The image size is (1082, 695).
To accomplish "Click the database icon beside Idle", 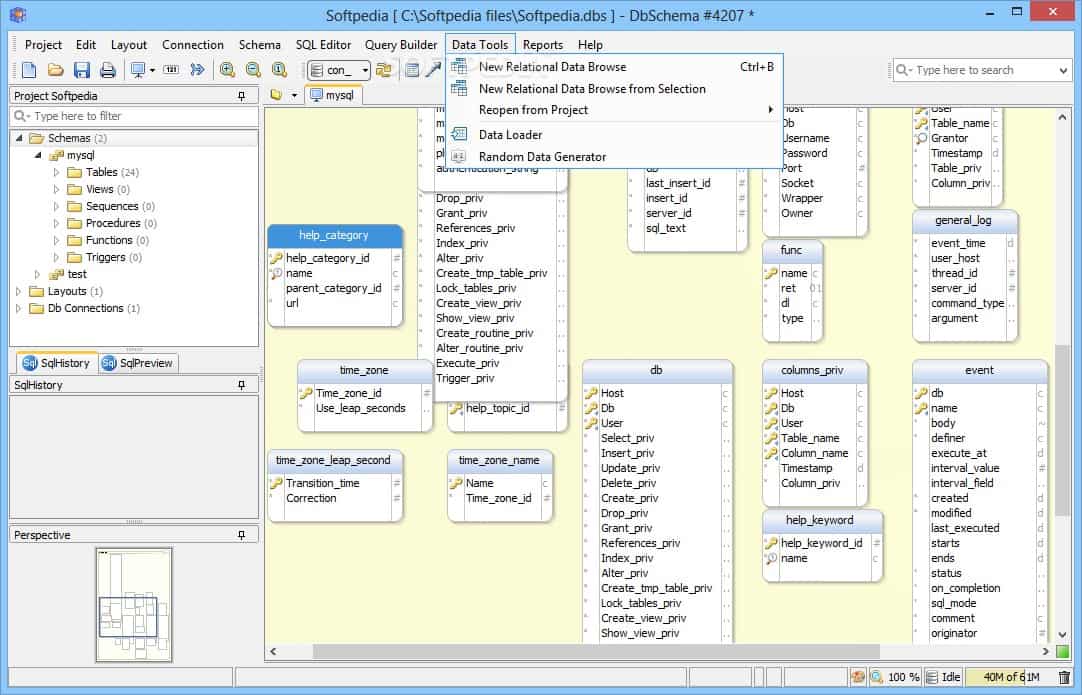I will coord(932,677).
